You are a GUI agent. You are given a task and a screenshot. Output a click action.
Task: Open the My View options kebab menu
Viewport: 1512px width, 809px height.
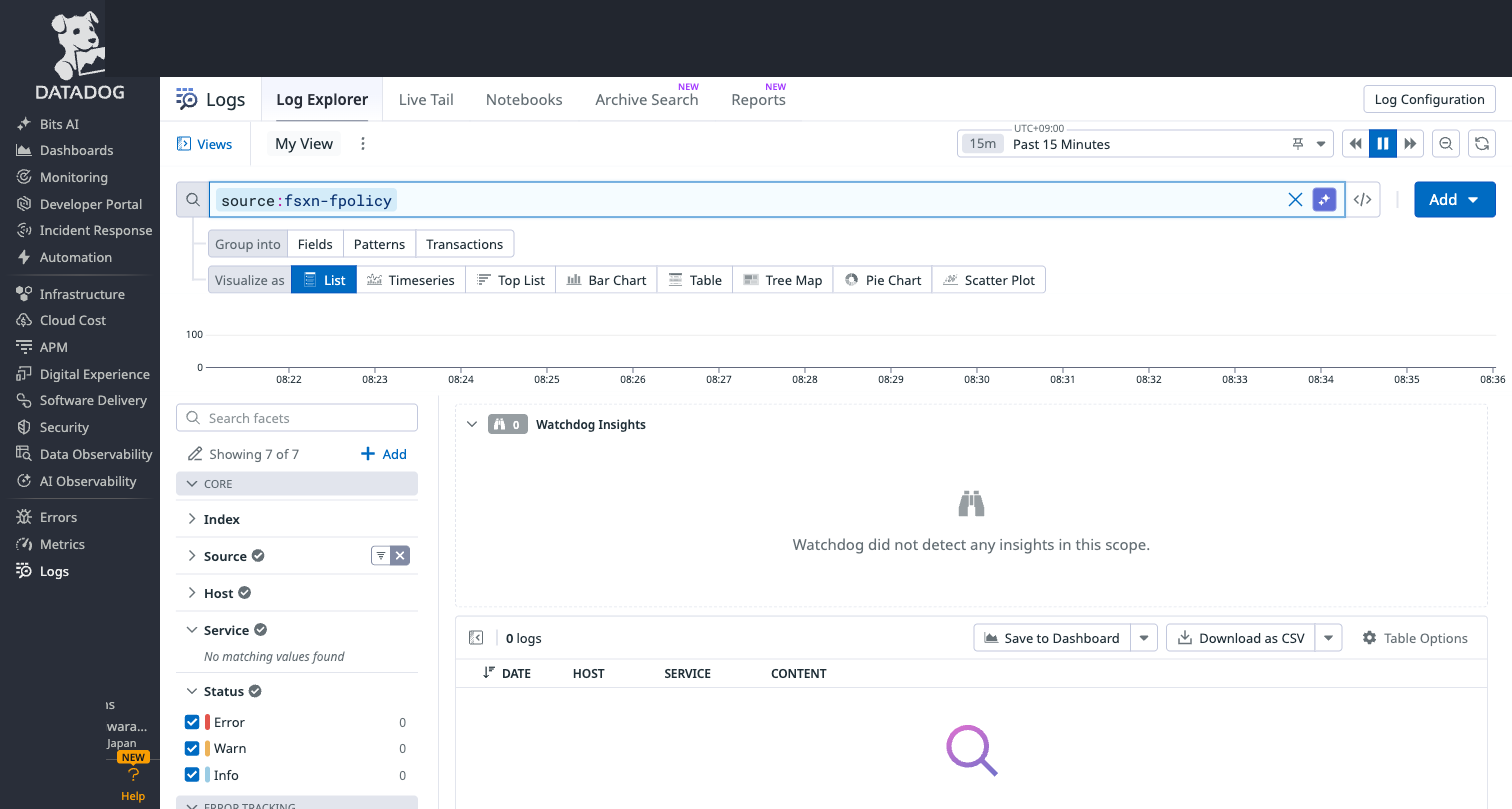tap(363, 144)
